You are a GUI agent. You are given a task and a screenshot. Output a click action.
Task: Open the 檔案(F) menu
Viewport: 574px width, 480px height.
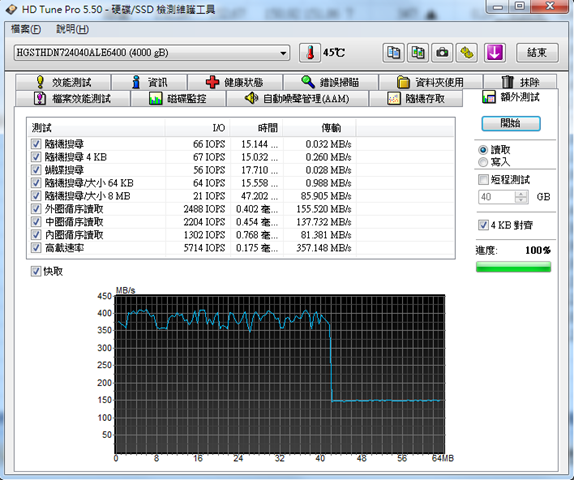coord(26,29)
